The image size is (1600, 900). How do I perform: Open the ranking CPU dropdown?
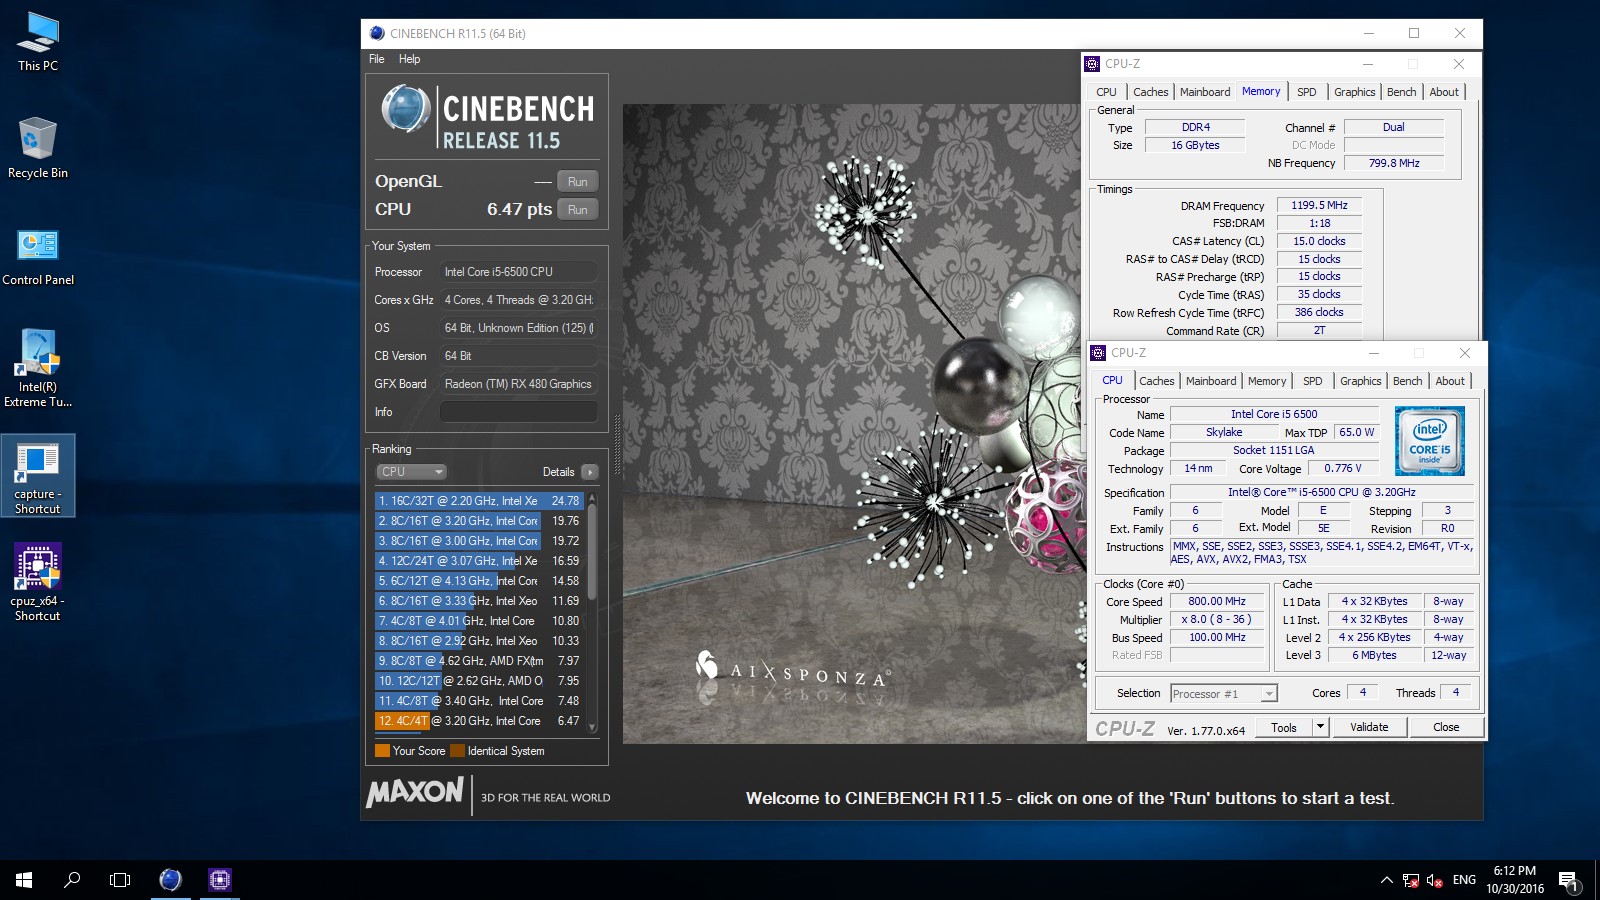(x=411, y=472)
